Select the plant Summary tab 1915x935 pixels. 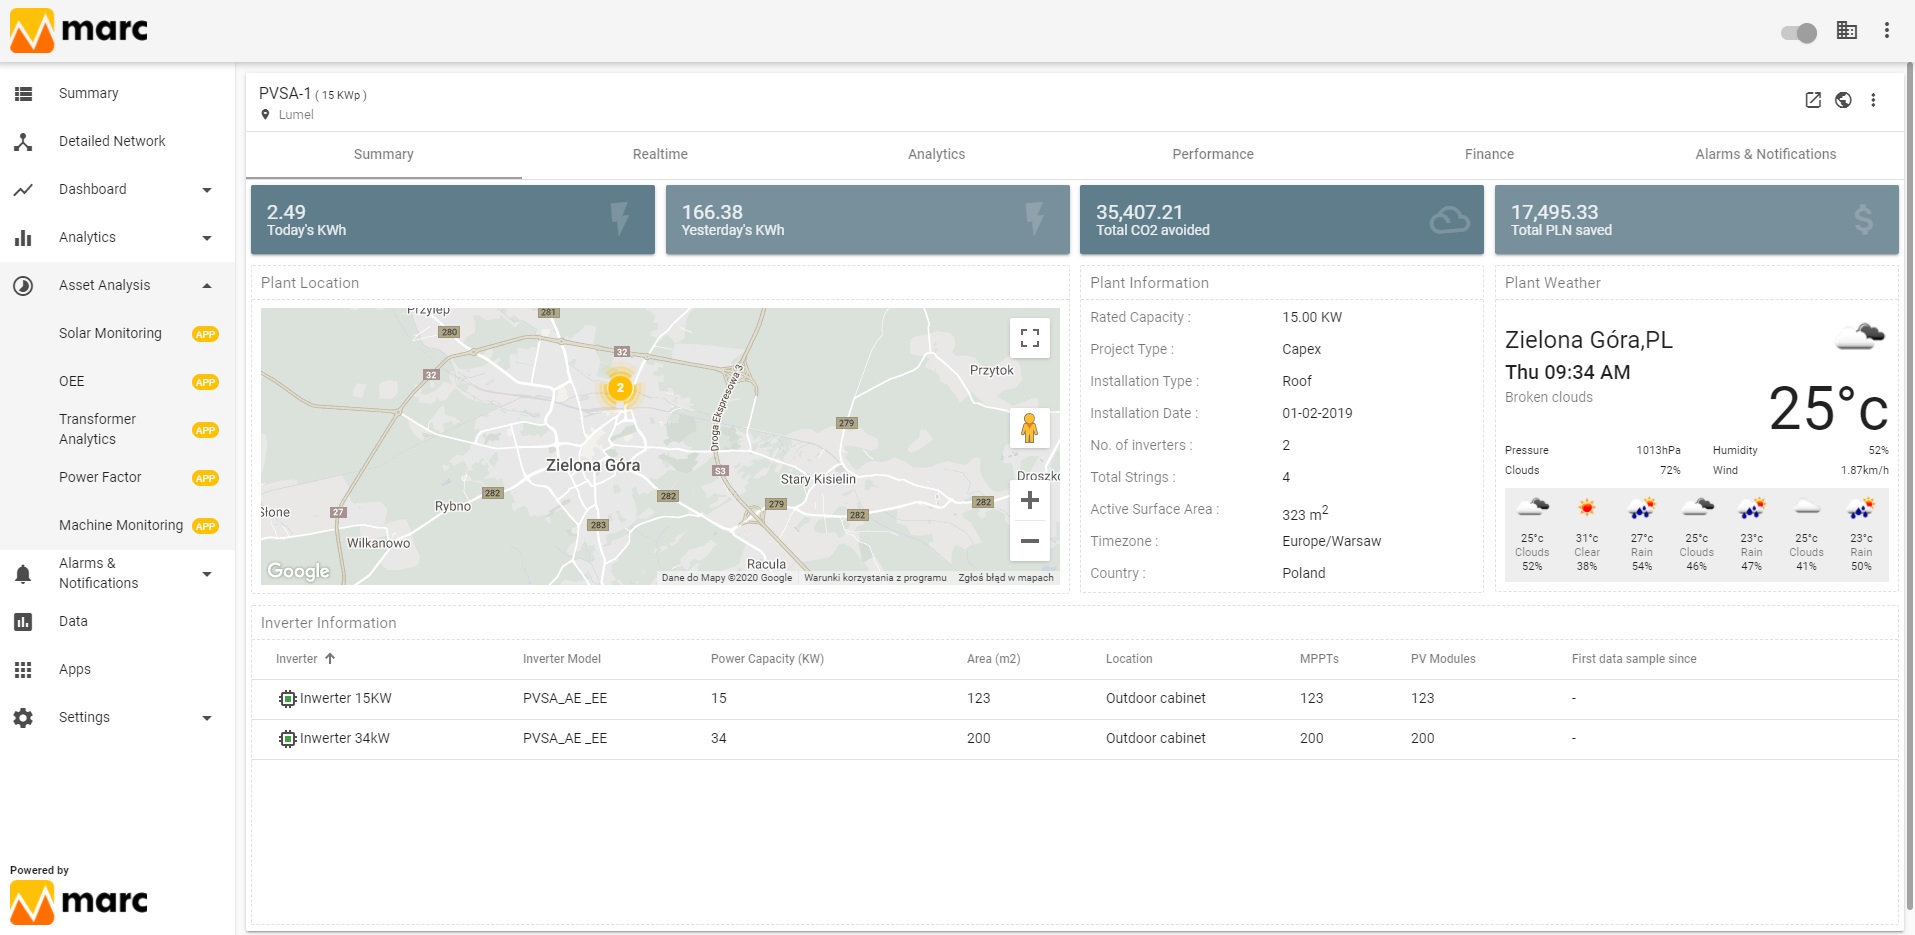coord(384,154)
